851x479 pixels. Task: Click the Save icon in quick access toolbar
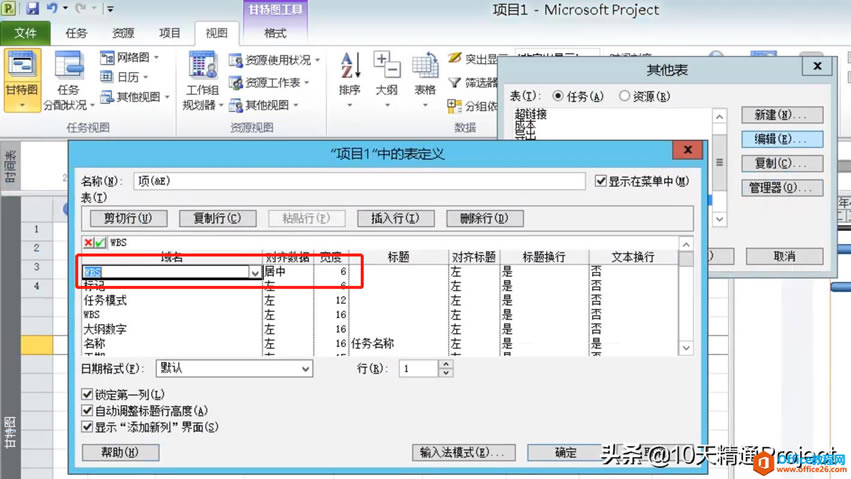coord(32,9)
